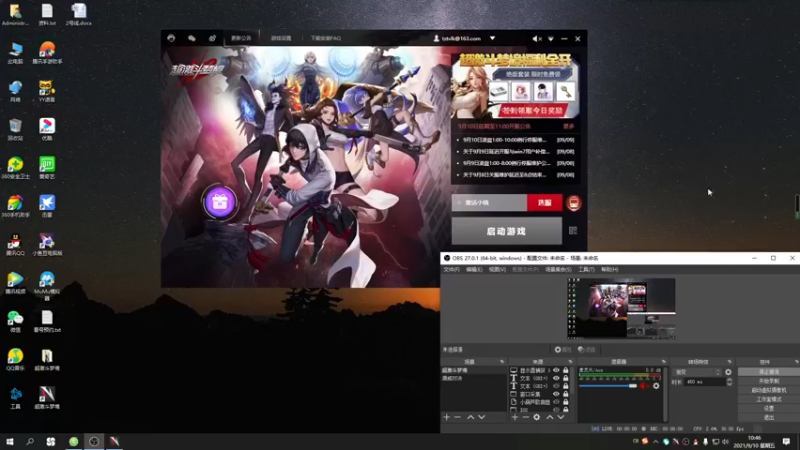Toggle visibility of 窗口采集 source
The image size is (800, 450).
(557, 394)
